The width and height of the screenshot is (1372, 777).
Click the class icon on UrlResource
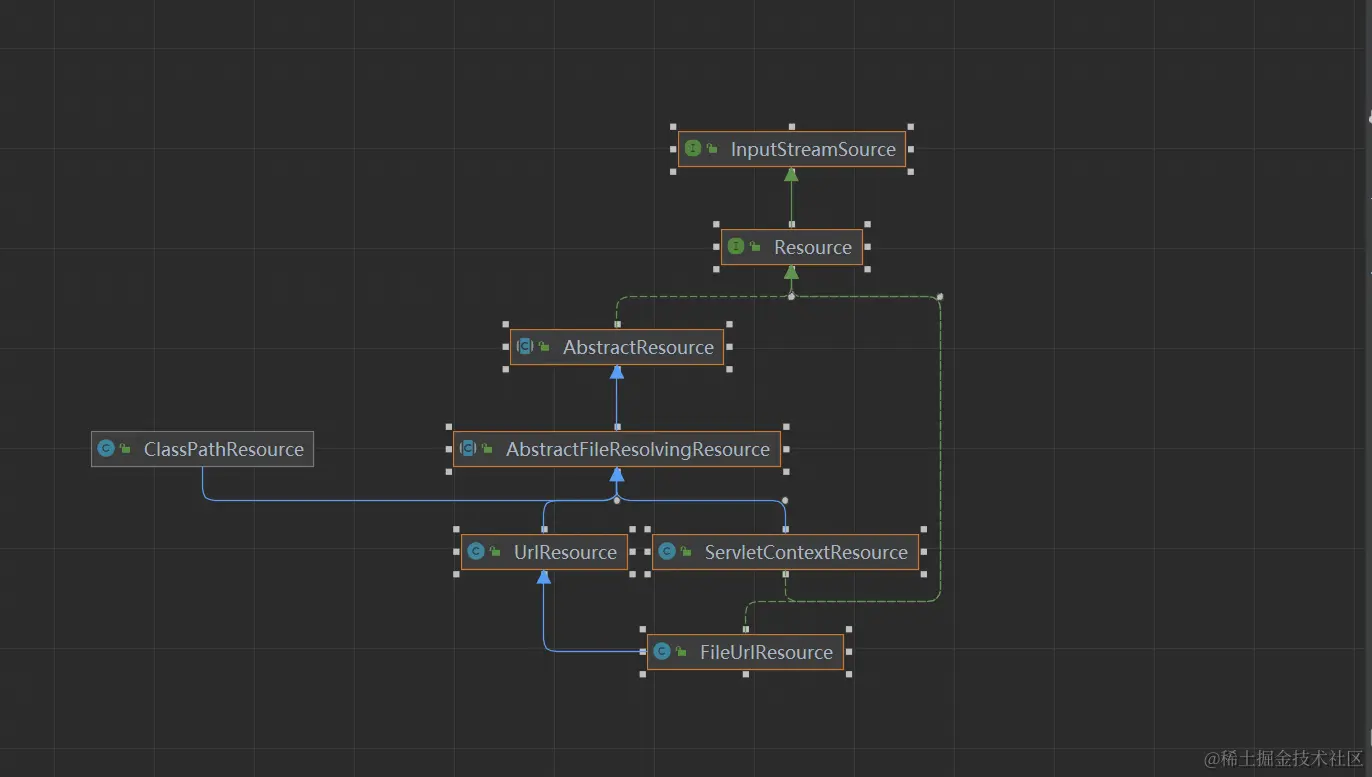point(475,551)
